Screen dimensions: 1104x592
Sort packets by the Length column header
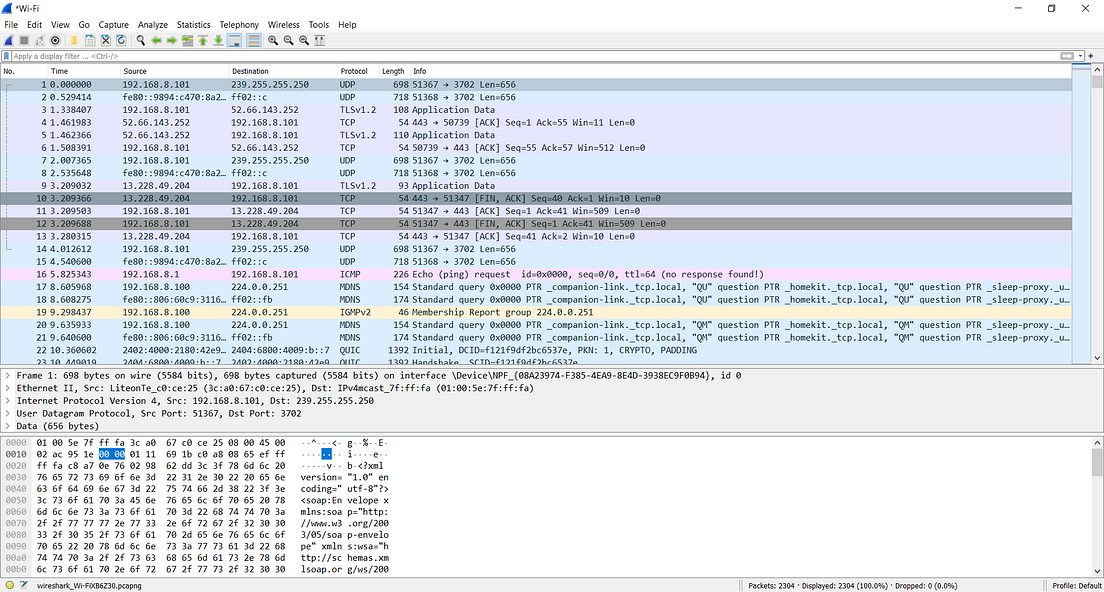[x=394, y=71]
